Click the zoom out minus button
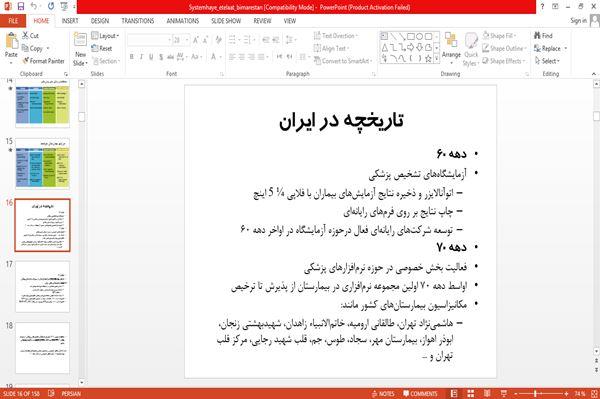This screenshot has width=600, height=399. 515,393
